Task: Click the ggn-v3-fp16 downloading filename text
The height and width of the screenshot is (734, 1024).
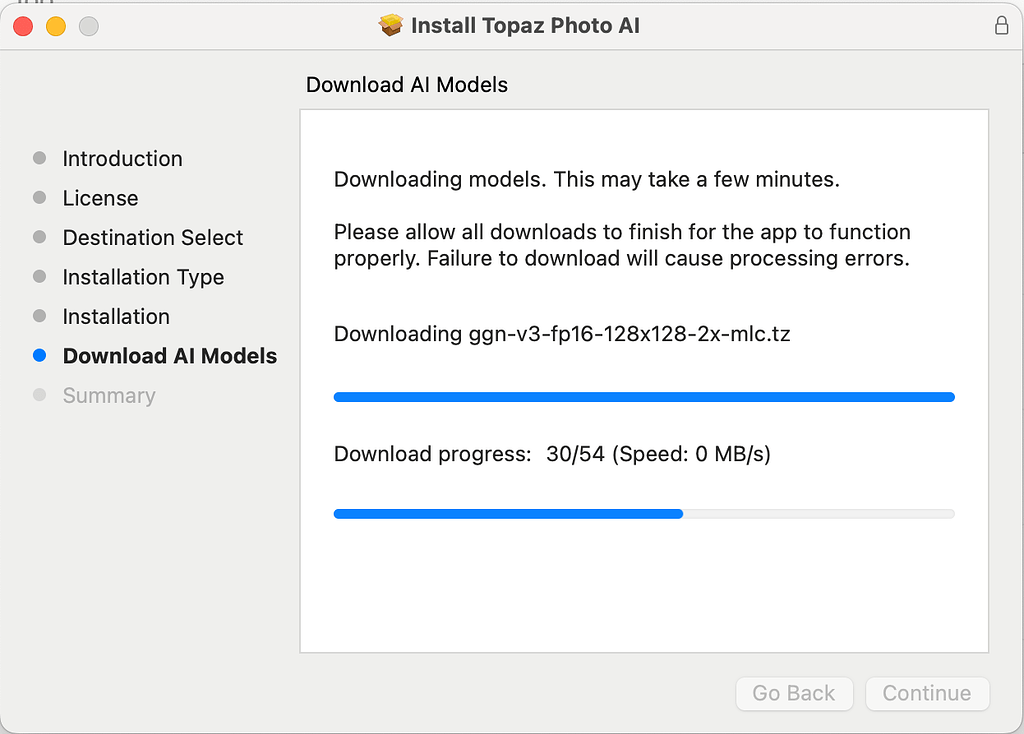Action: [561, 334]
